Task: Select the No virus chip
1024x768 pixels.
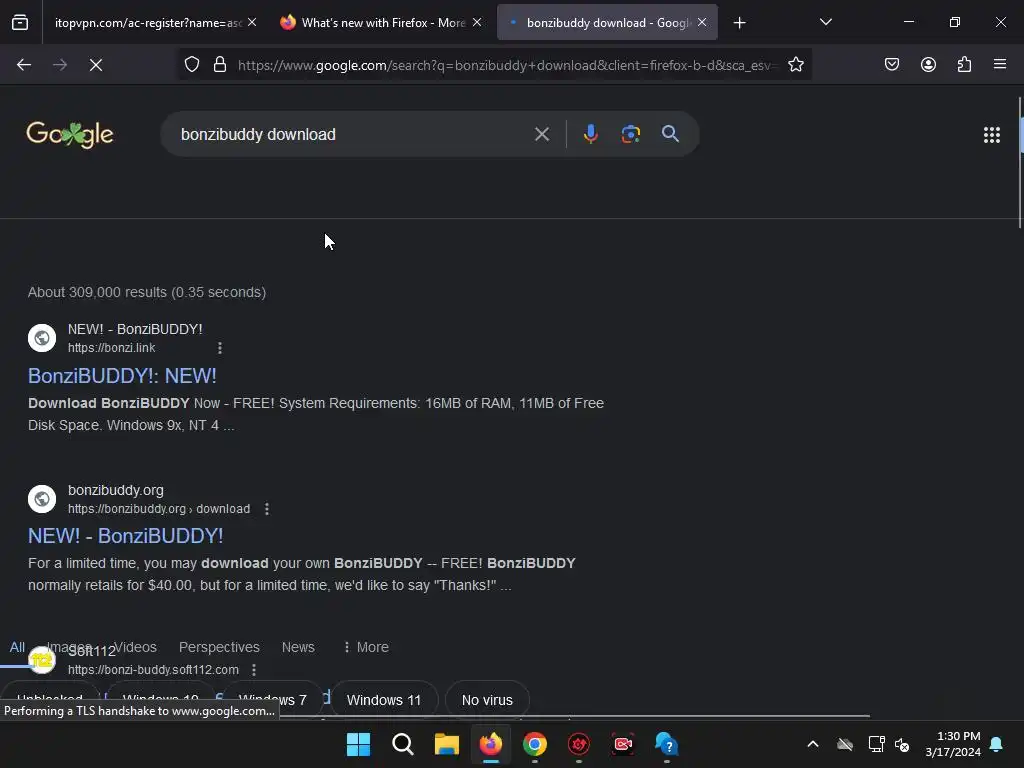Action: point(487,700)
